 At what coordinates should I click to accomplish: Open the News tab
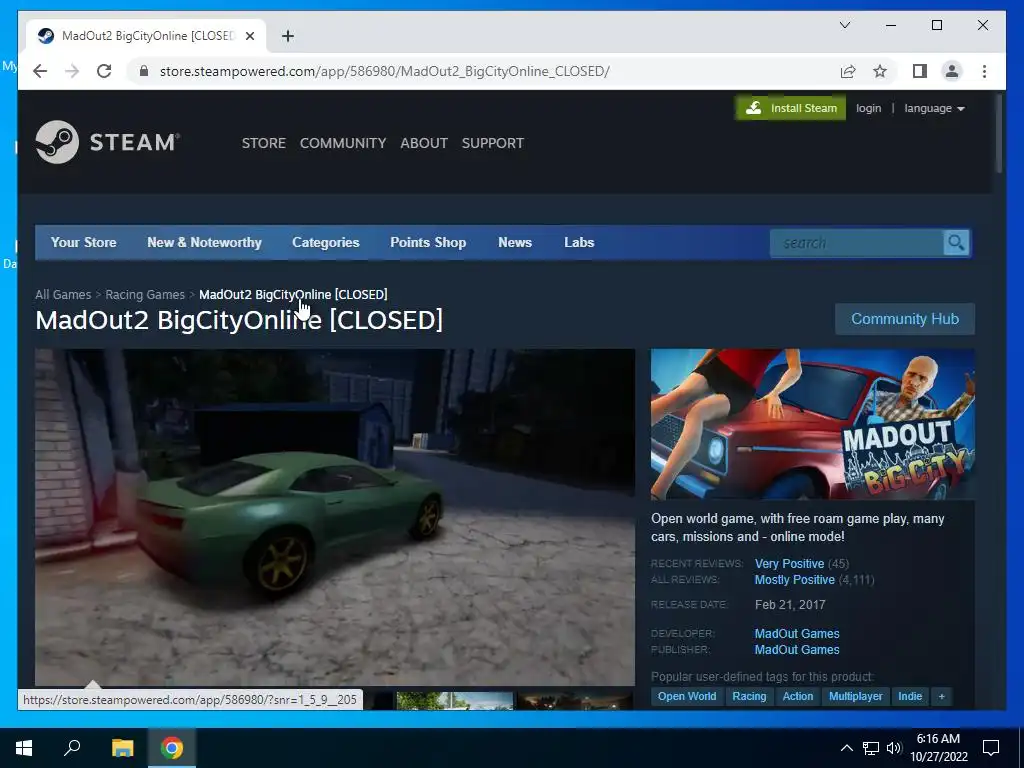[x=515, y=242]
